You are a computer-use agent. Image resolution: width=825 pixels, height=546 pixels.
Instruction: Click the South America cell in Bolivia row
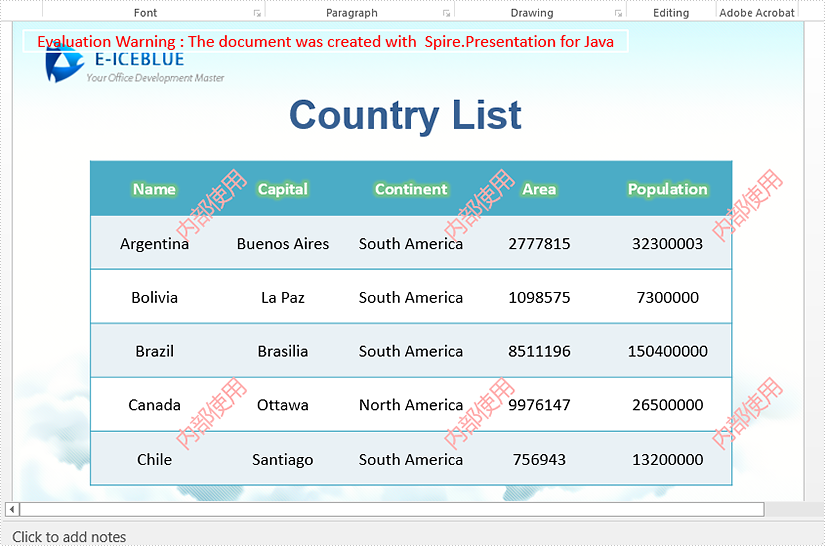[411, 297]
